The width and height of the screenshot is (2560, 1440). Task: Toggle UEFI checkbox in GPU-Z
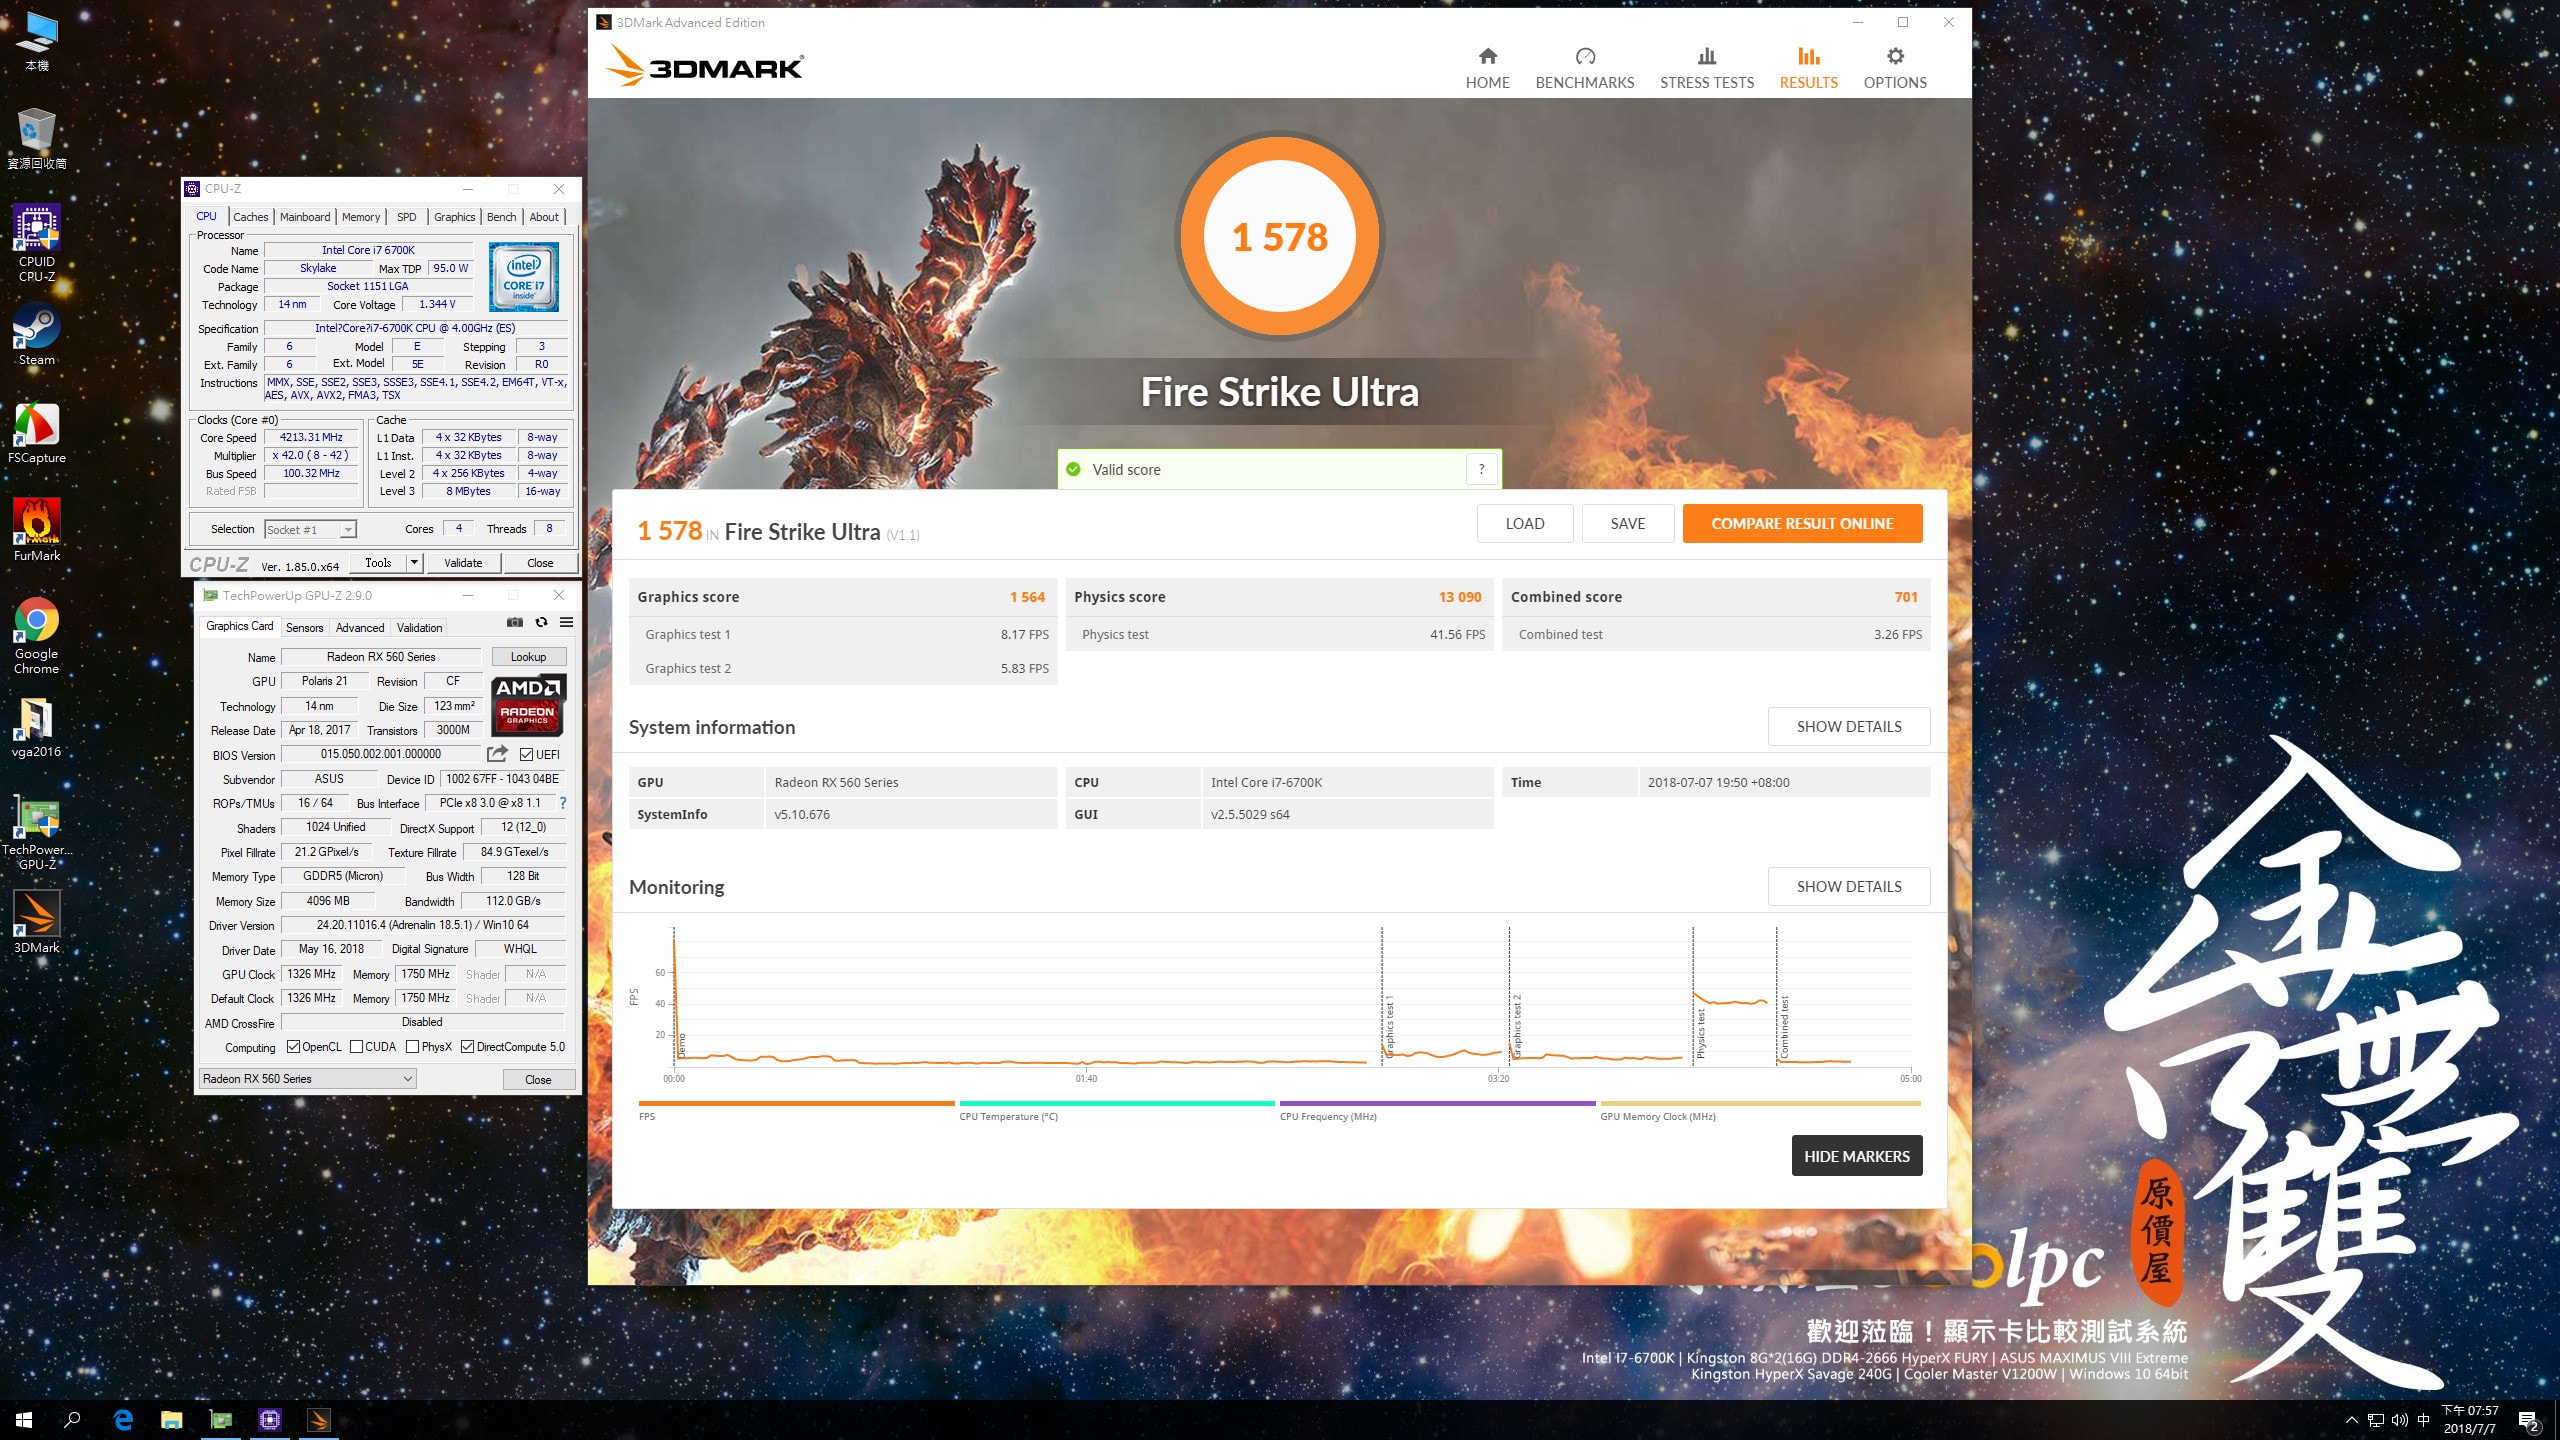tap(526, 755)
